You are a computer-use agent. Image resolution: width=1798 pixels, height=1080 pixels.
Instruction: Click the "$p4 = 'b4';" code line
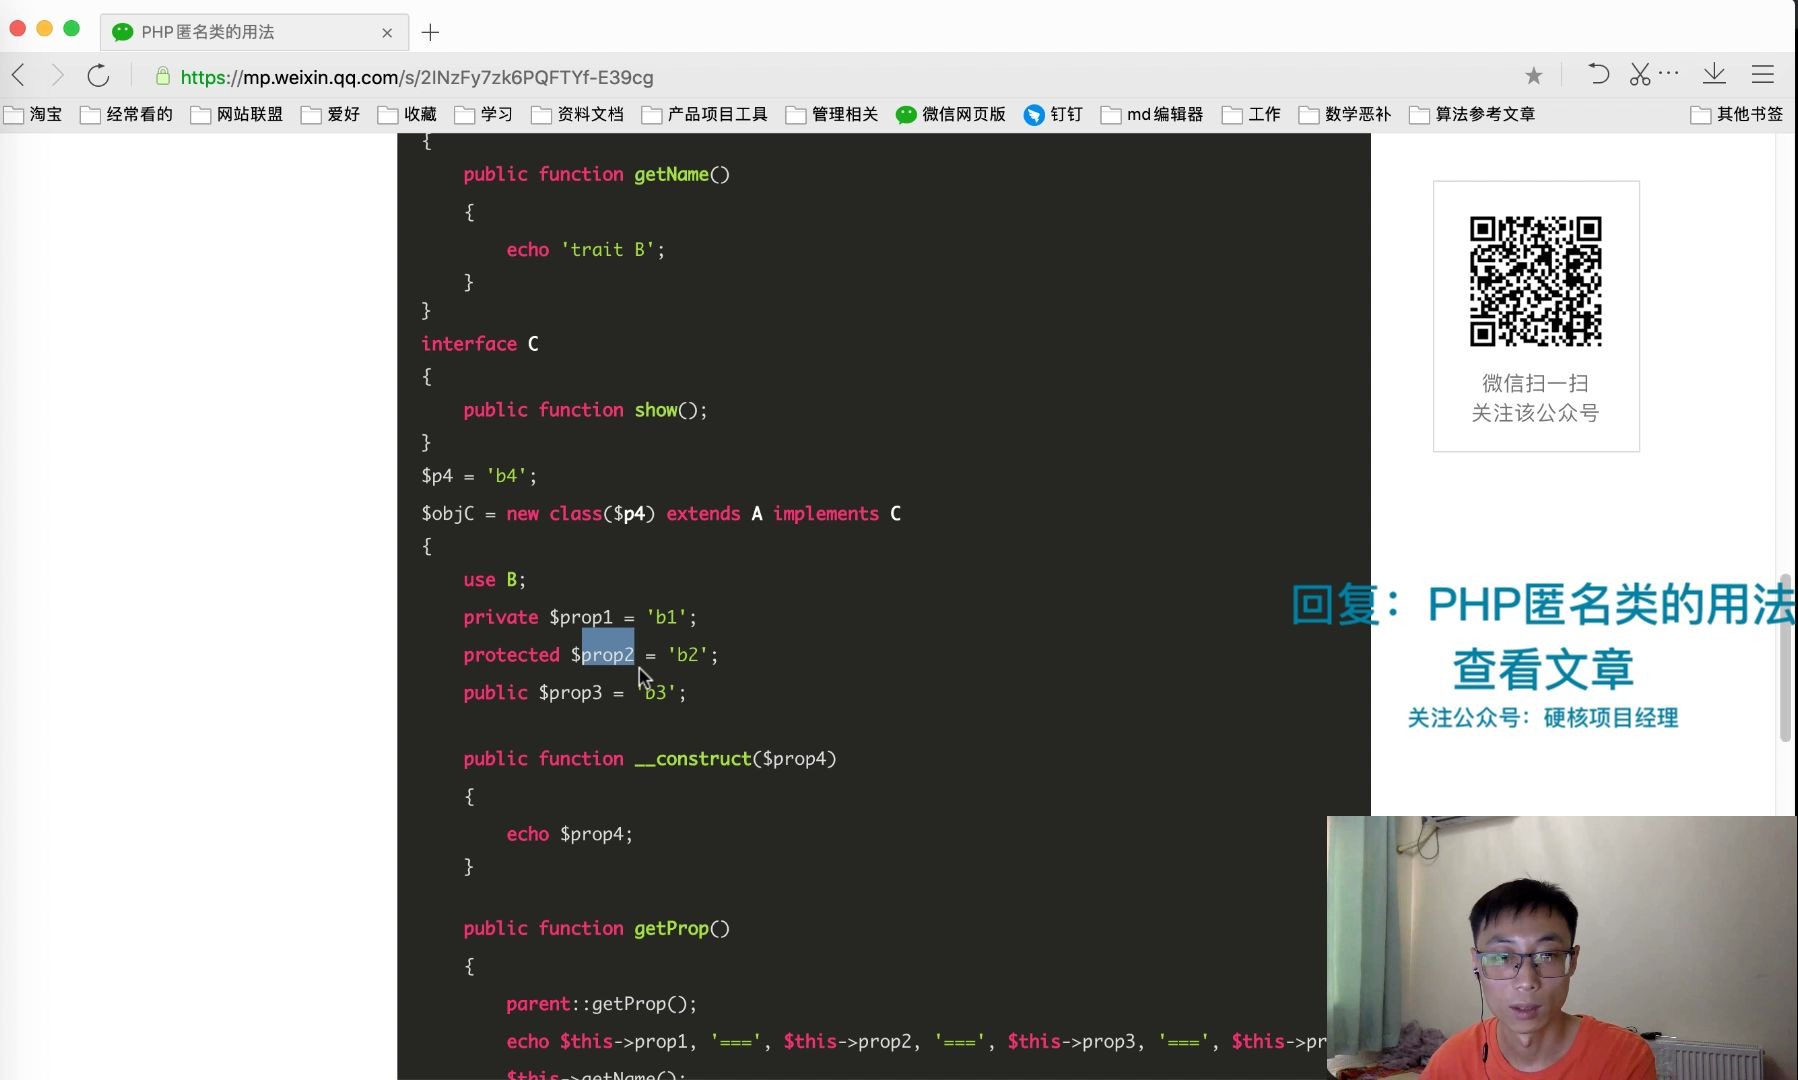click(479, 476)
